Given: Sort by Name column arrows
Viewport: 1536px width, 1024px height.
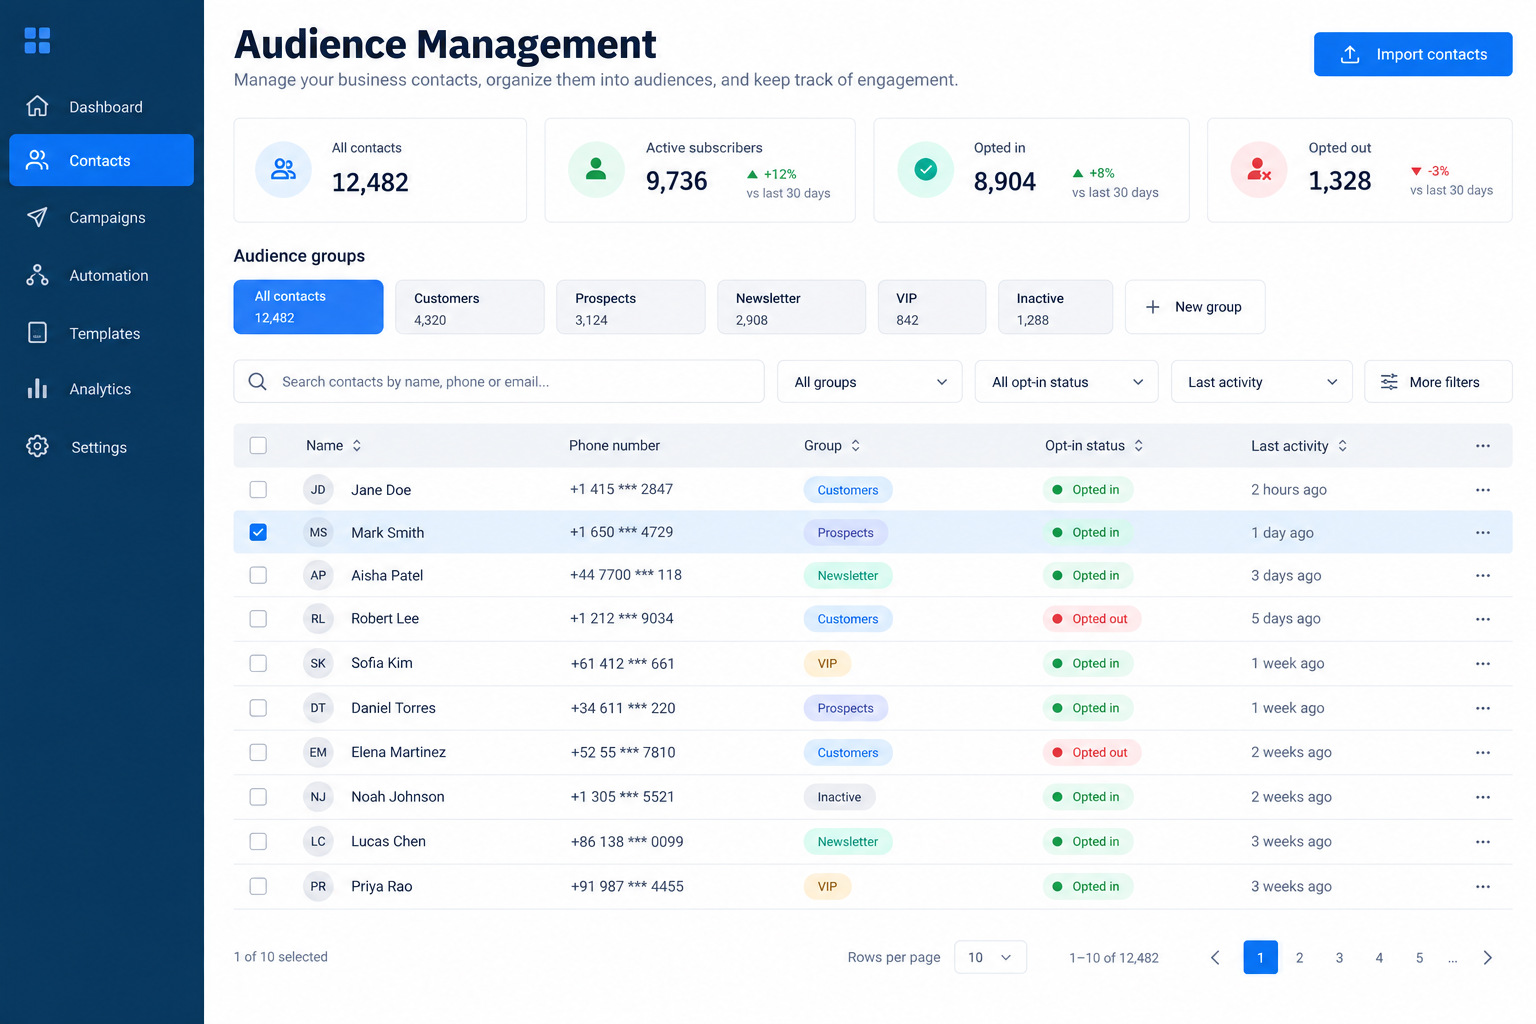Looking at the screenshot, I should click(x=357, y=446).
